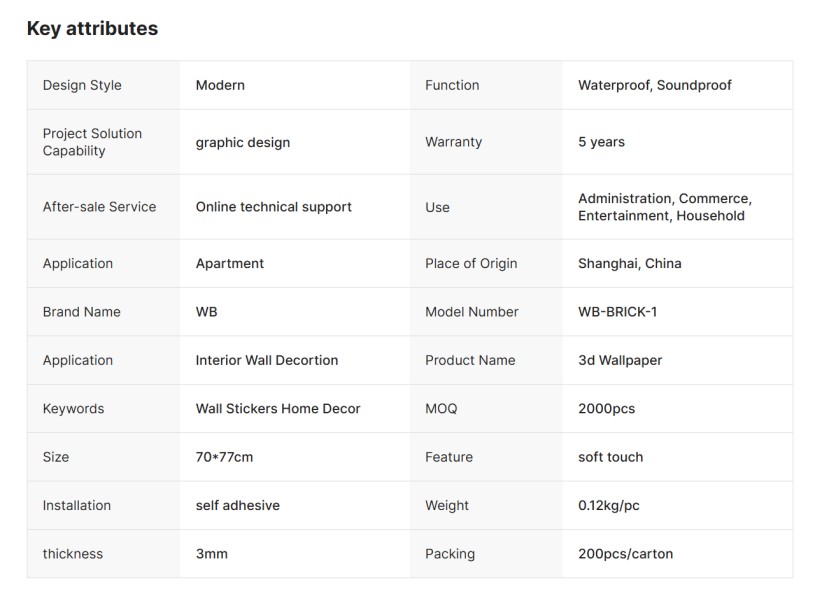Click the Modern design style value

[220, 85]
